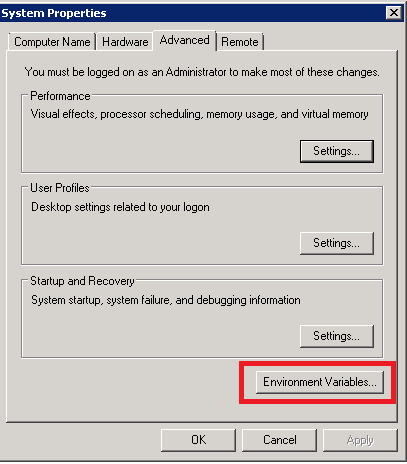
Task: Click the system startup debugging description
Action: [x=166, y=300]
